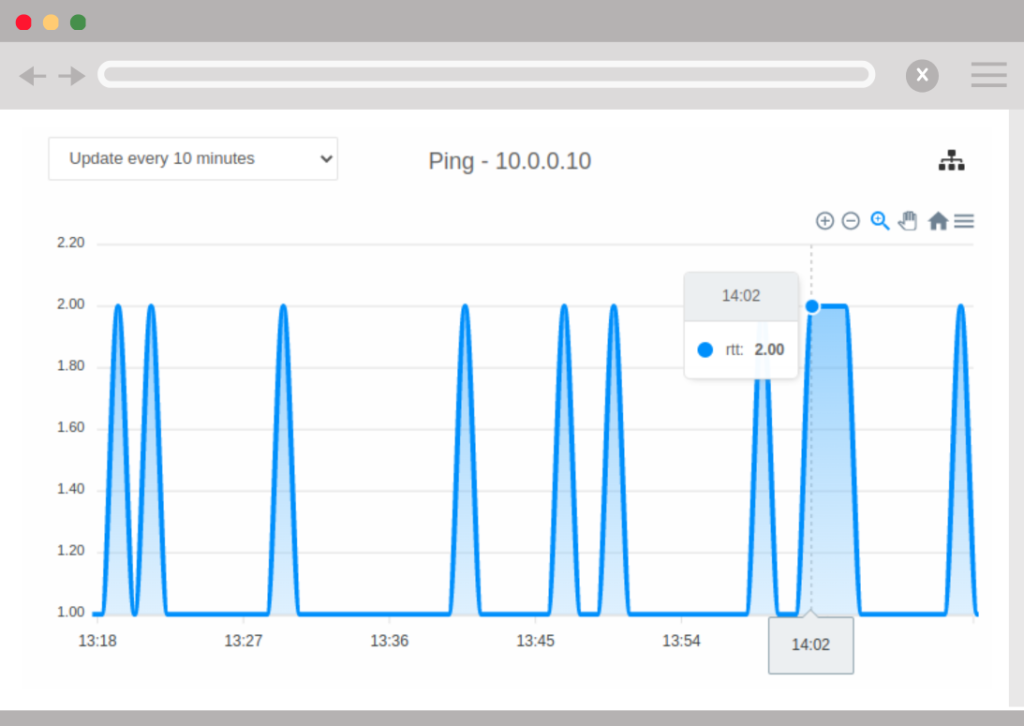Toggle pan mode on the chart
The height and width of the screenshot is (726, 1024).
click(x=907, y=220)
